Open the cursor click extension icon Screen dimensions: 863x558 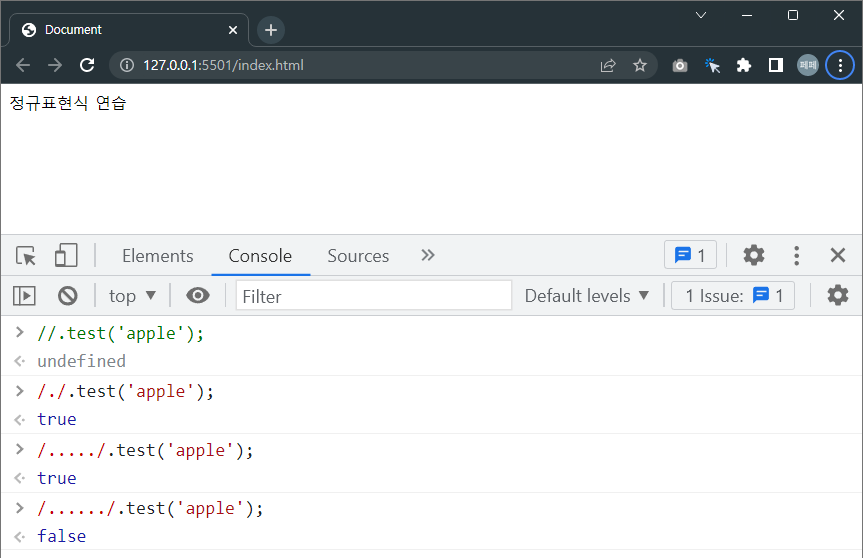coord(712,65)
